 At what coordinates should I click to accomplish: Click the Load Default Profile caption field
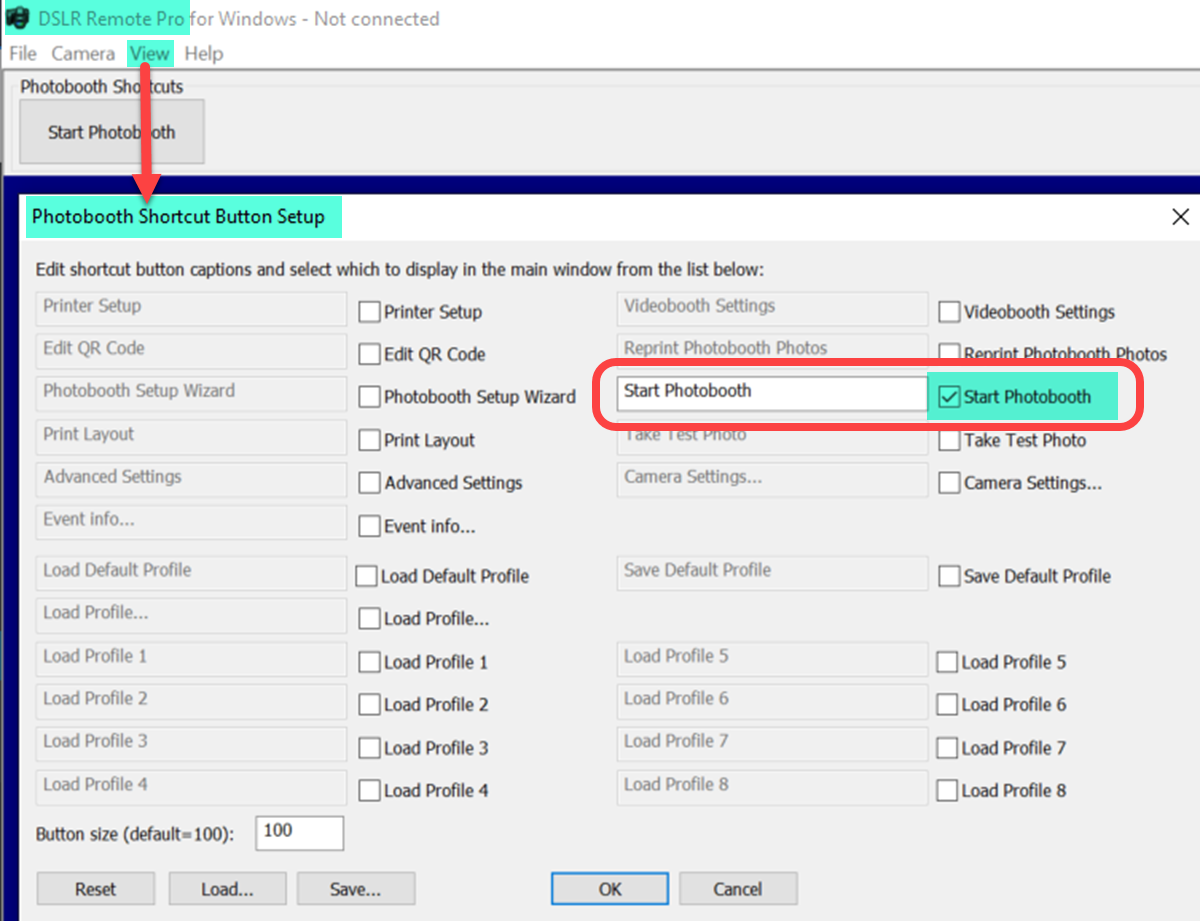(x=192, y=573)
